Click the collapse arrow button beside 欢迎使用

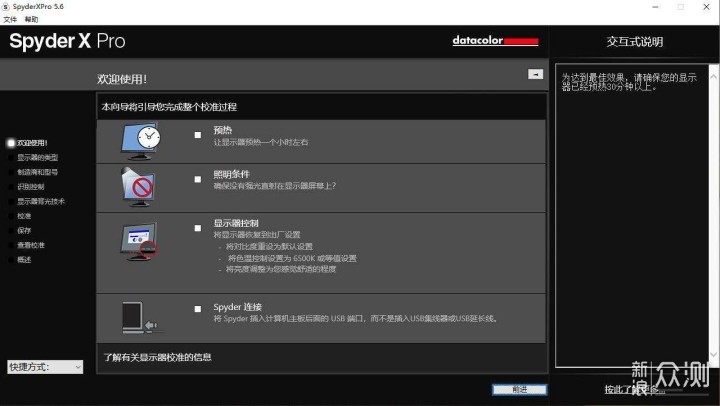(x=535, y=74)
